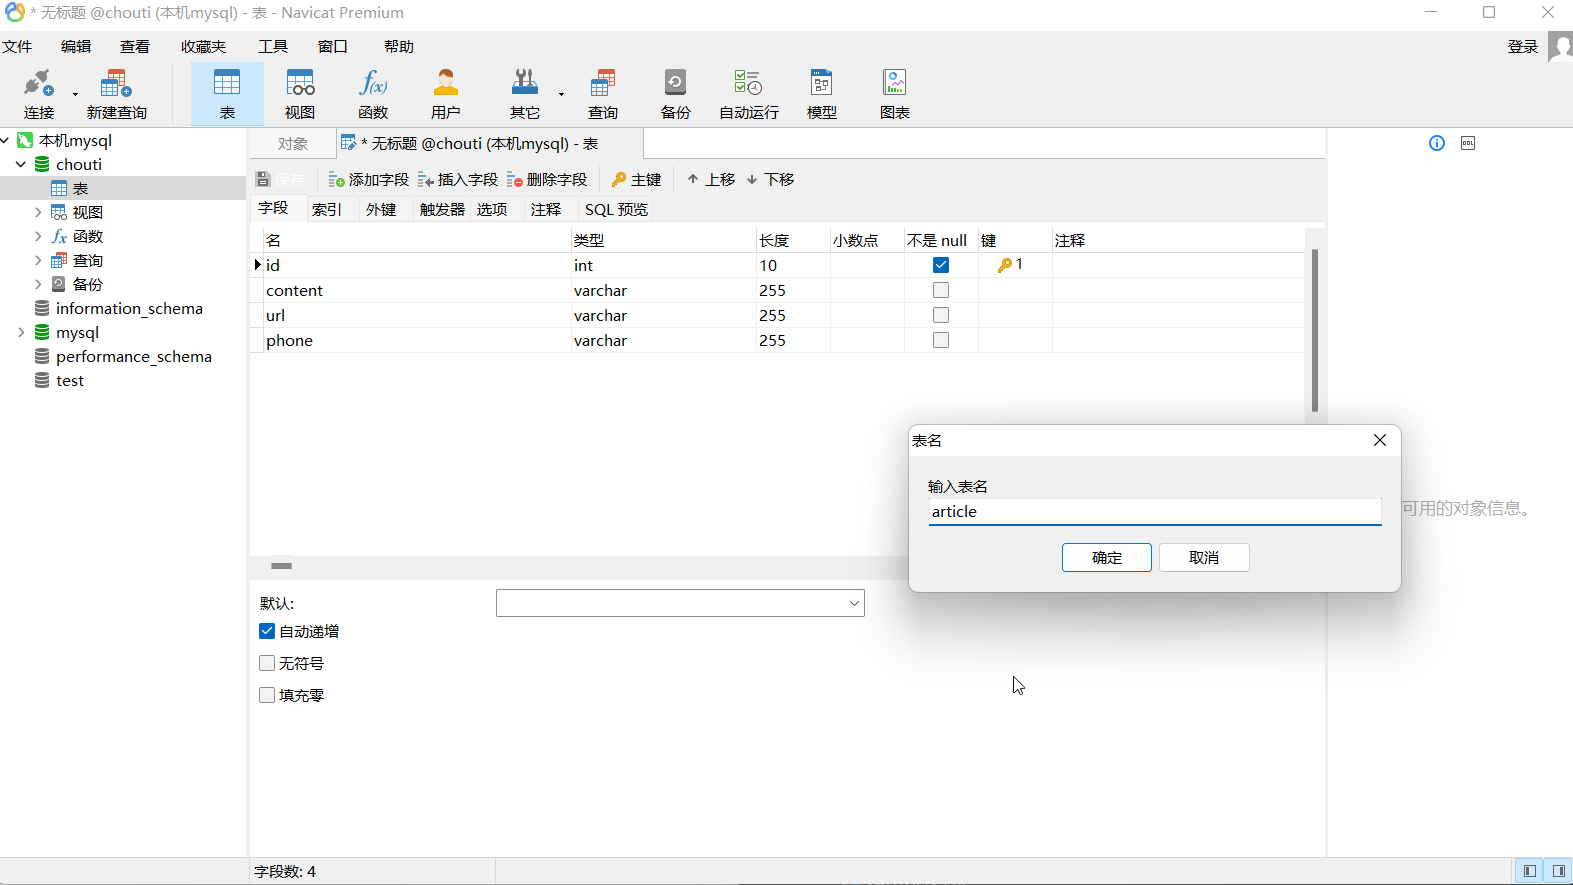Image resolution: width=1573 pixels, height=885 pixels.
Task: Open 新建查询 new query tool
Action: 116,94
